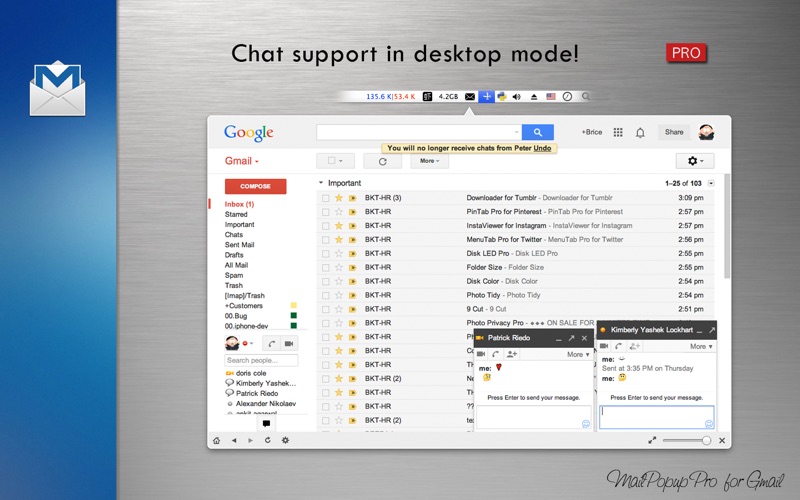Open the Google apps grid

tap(618, 132)
